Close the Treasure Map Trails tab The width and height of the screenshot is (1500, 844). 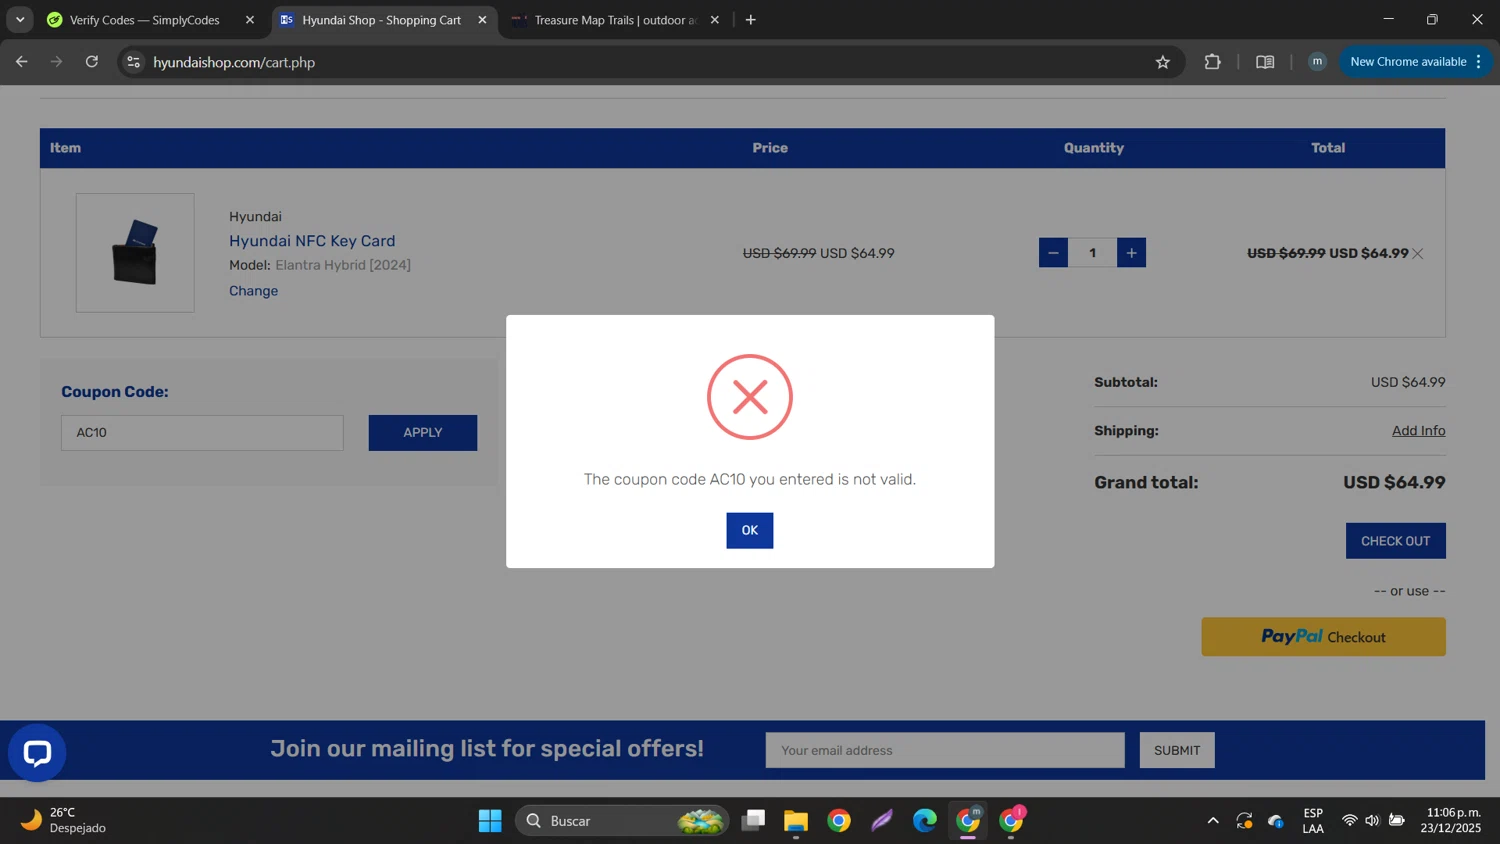[x=714, y=20]
